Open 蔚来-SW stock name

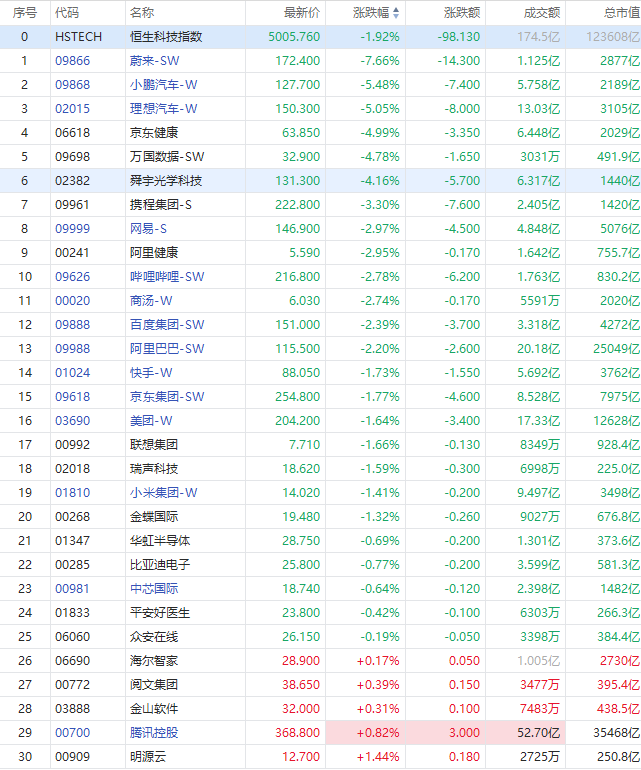click(x=155, y=61)
